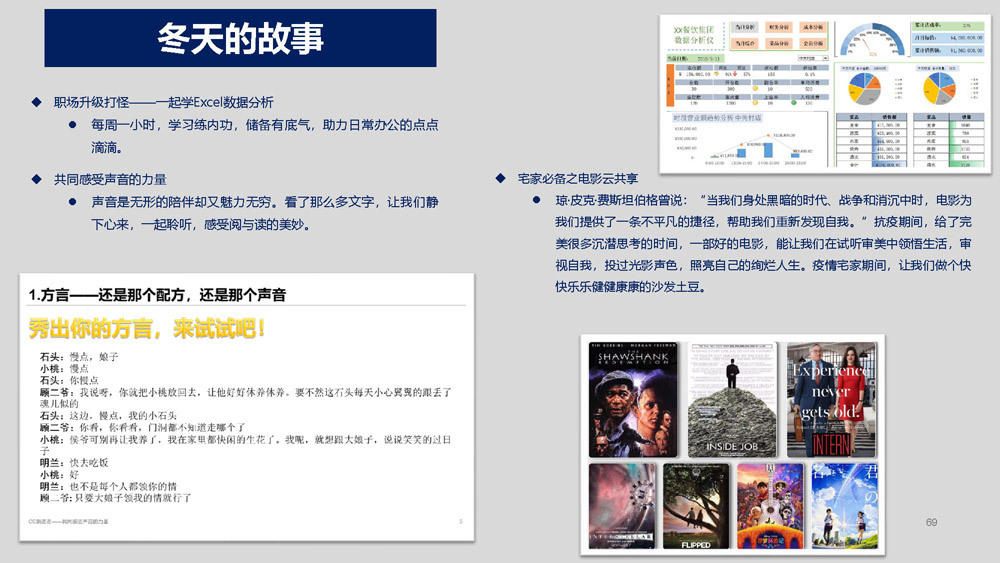Click the right pie chart in dashboard
This screenshot has height=563, width=1000.
pos(939,88)
